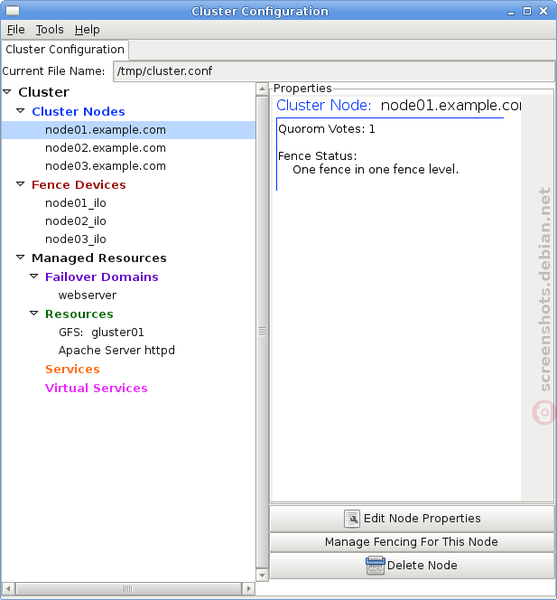Click the scroll-down arrow of the tree pane
The image size is (557, 600).
262,575
